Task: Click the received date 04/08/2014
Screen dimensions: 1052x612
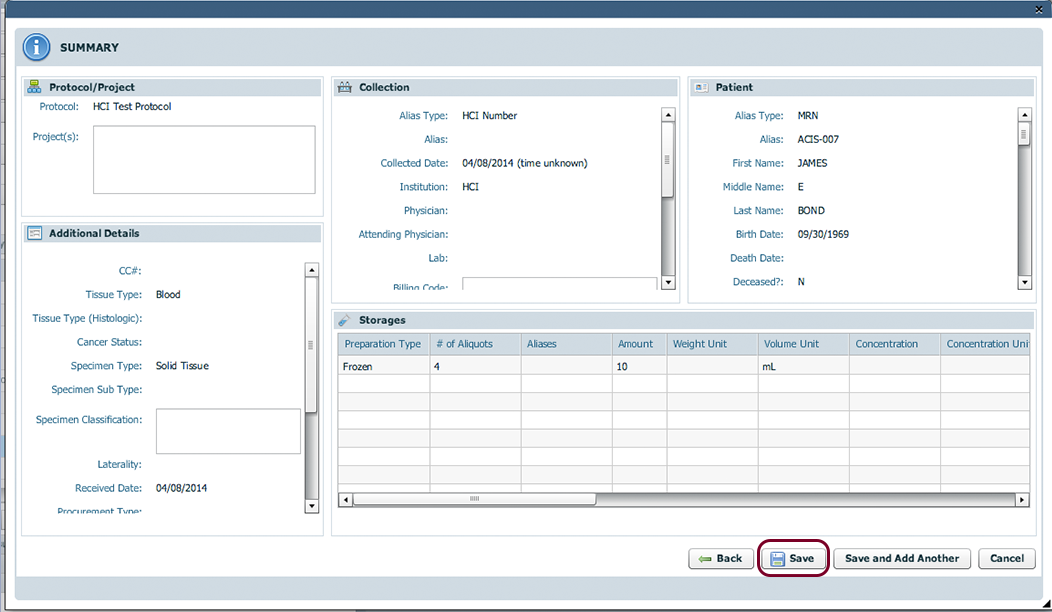Action: tap(181, 488)
